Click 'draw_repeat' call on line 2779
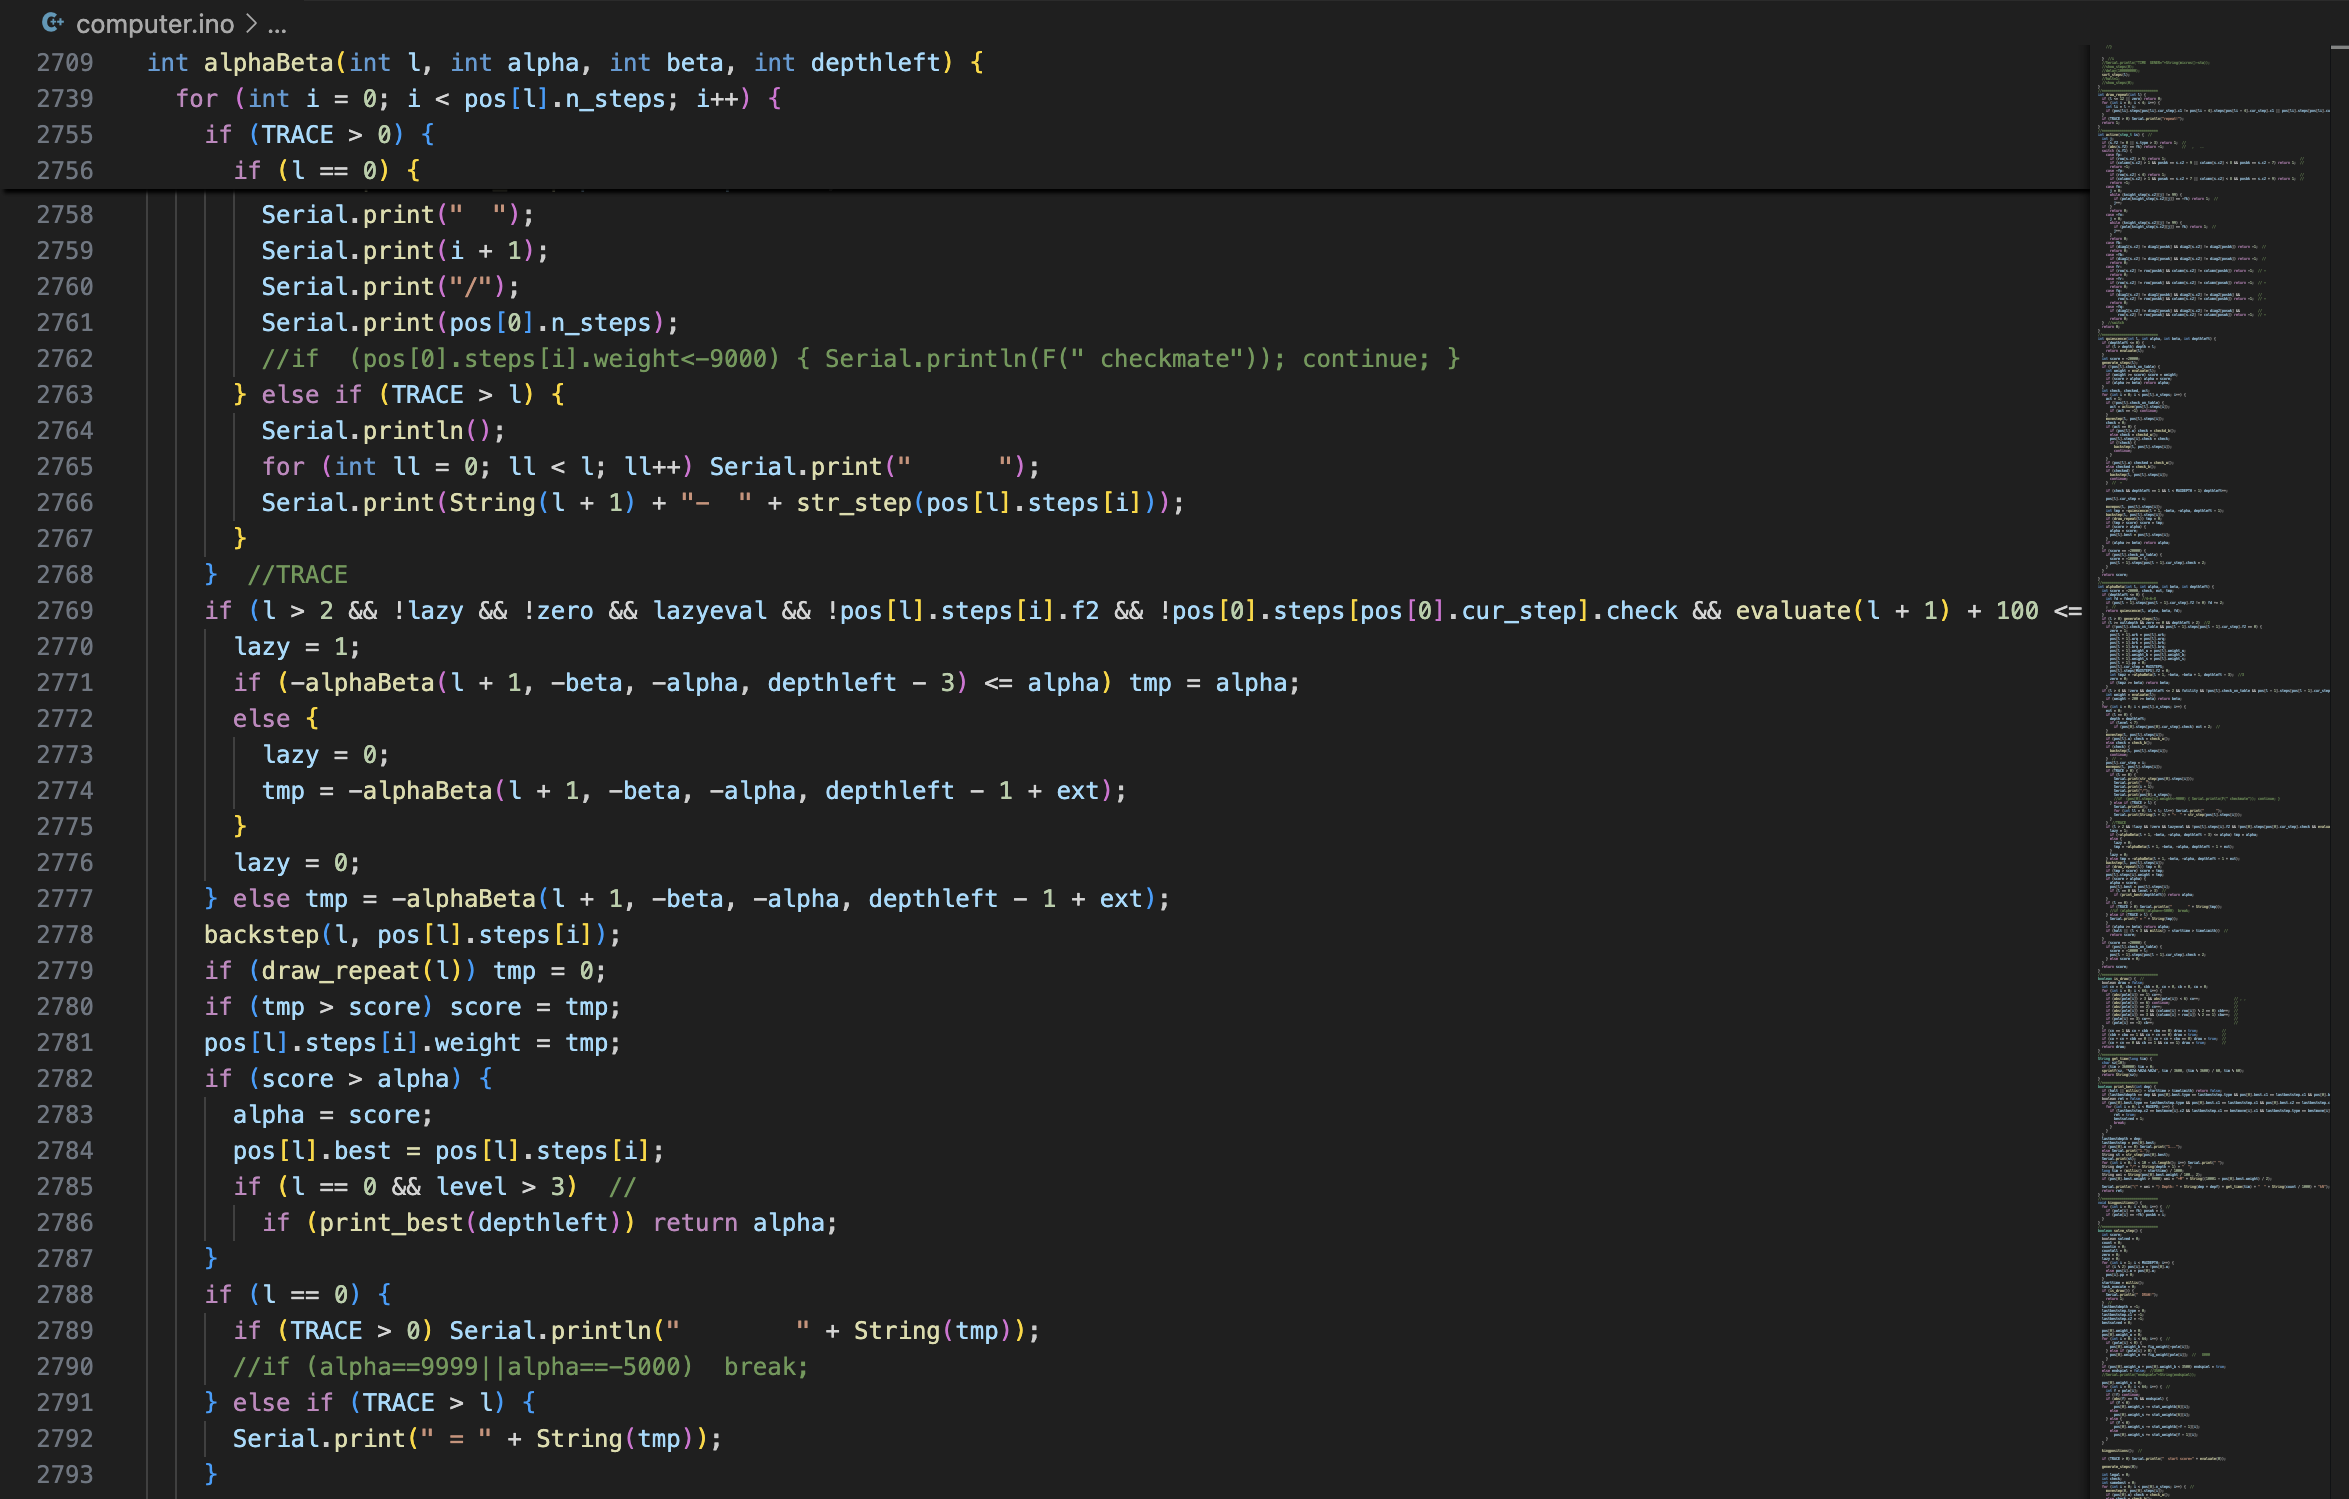 (340, 970)
